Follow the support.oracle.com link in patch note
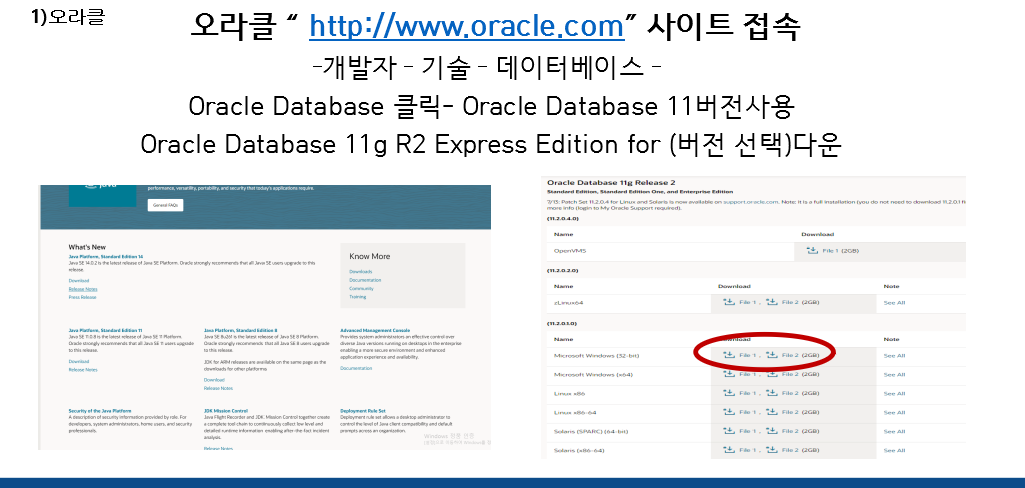The height and width of the screenshot is (488, 1025). pos(750,202)
